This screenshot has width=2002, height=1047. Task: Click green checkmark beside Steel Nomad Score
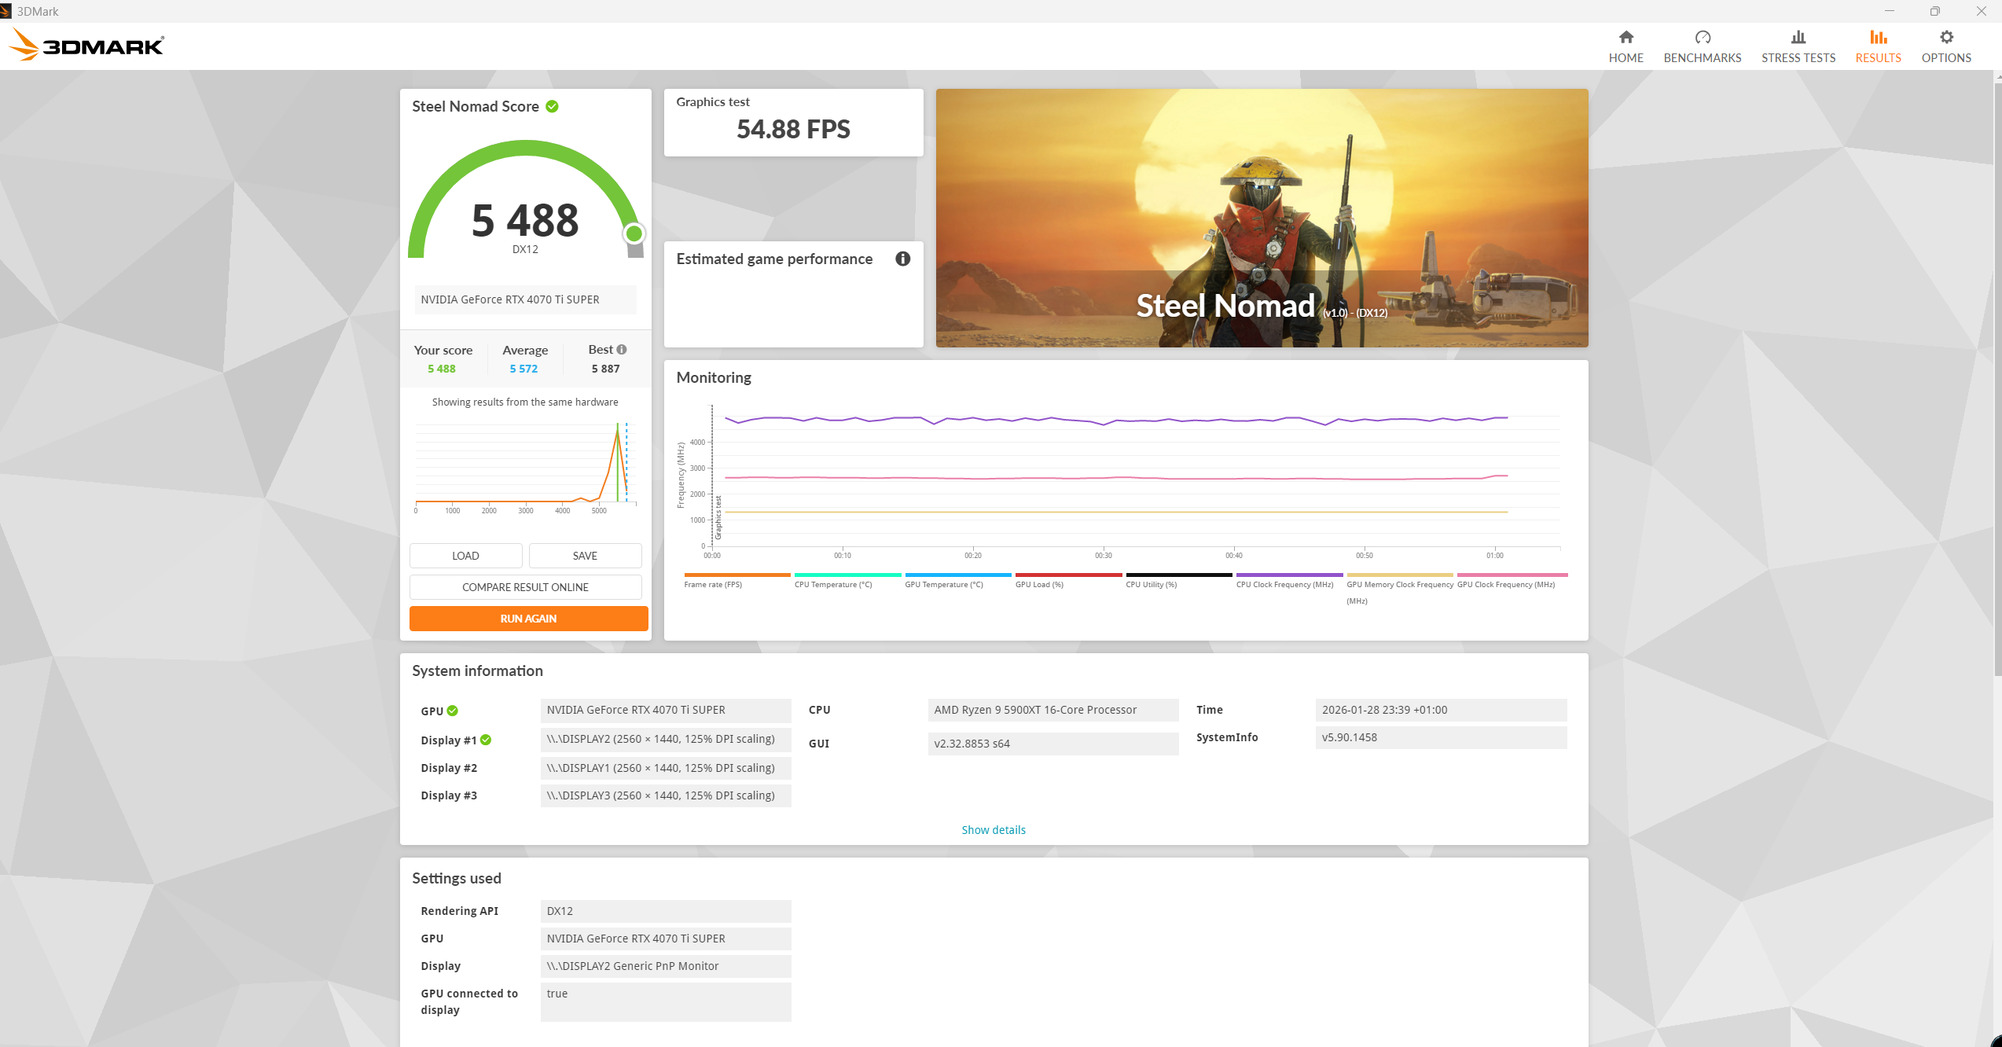pos(552,106)
